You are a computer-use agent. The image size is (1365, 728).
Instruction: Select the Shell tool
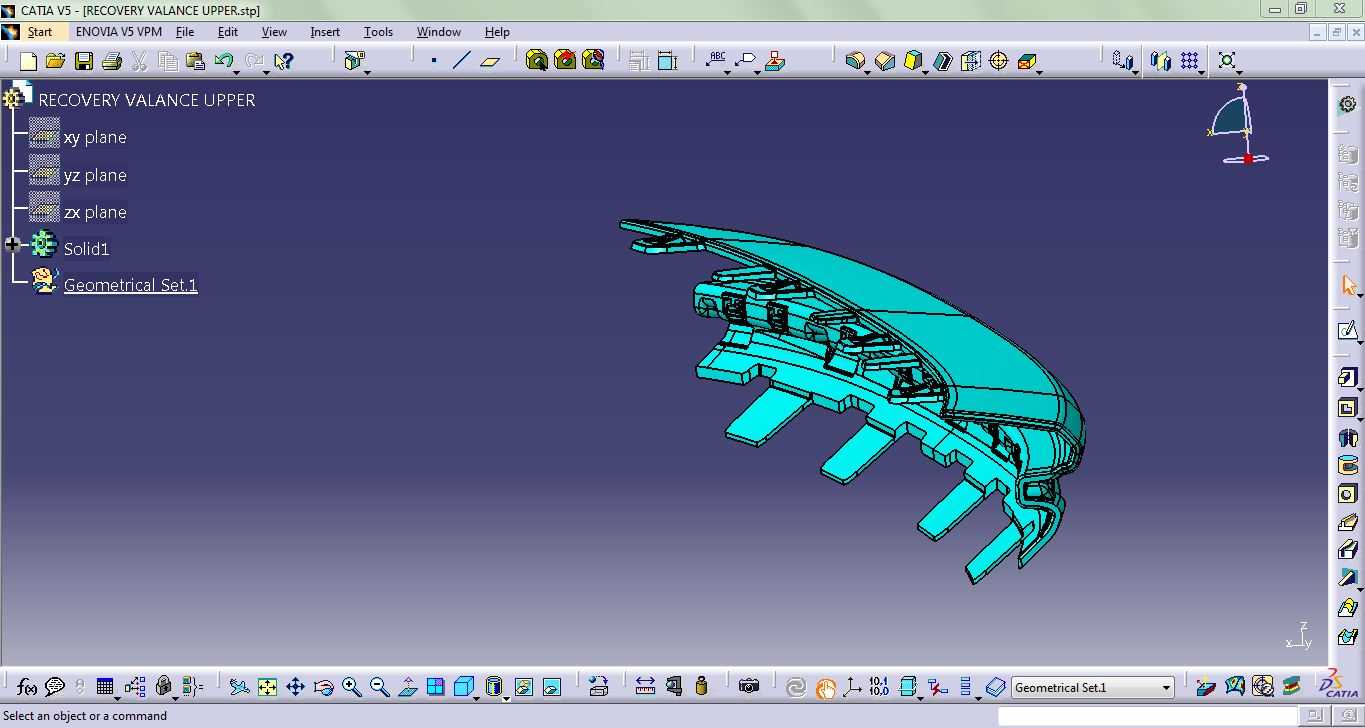click(x=943, y=61)
